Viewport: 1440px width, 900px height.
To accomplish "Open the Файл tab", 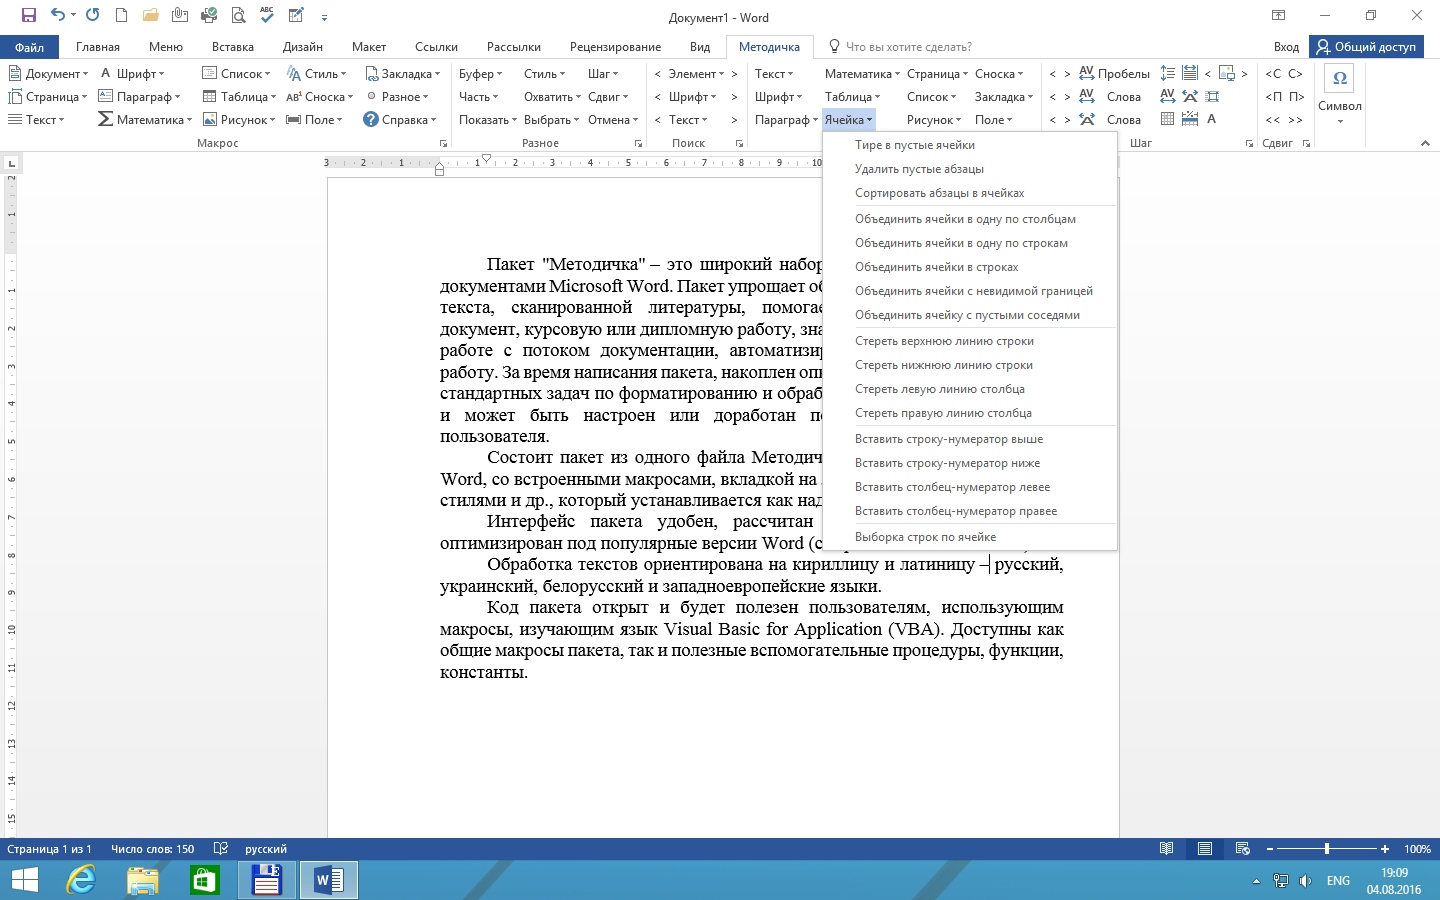I will pyautogui.click(x=29, y=47).
